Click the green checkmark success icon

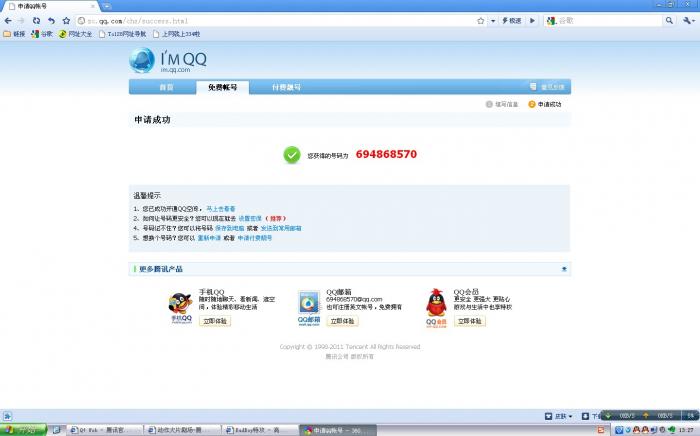[x=292, y=155]
